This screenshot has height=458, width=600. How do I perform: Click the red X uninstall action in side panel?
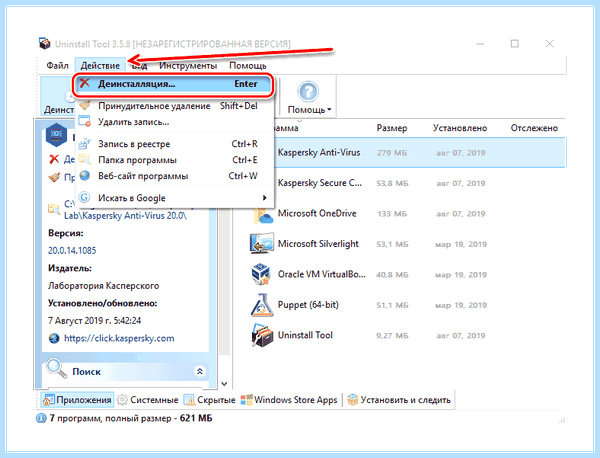(54, 158)
